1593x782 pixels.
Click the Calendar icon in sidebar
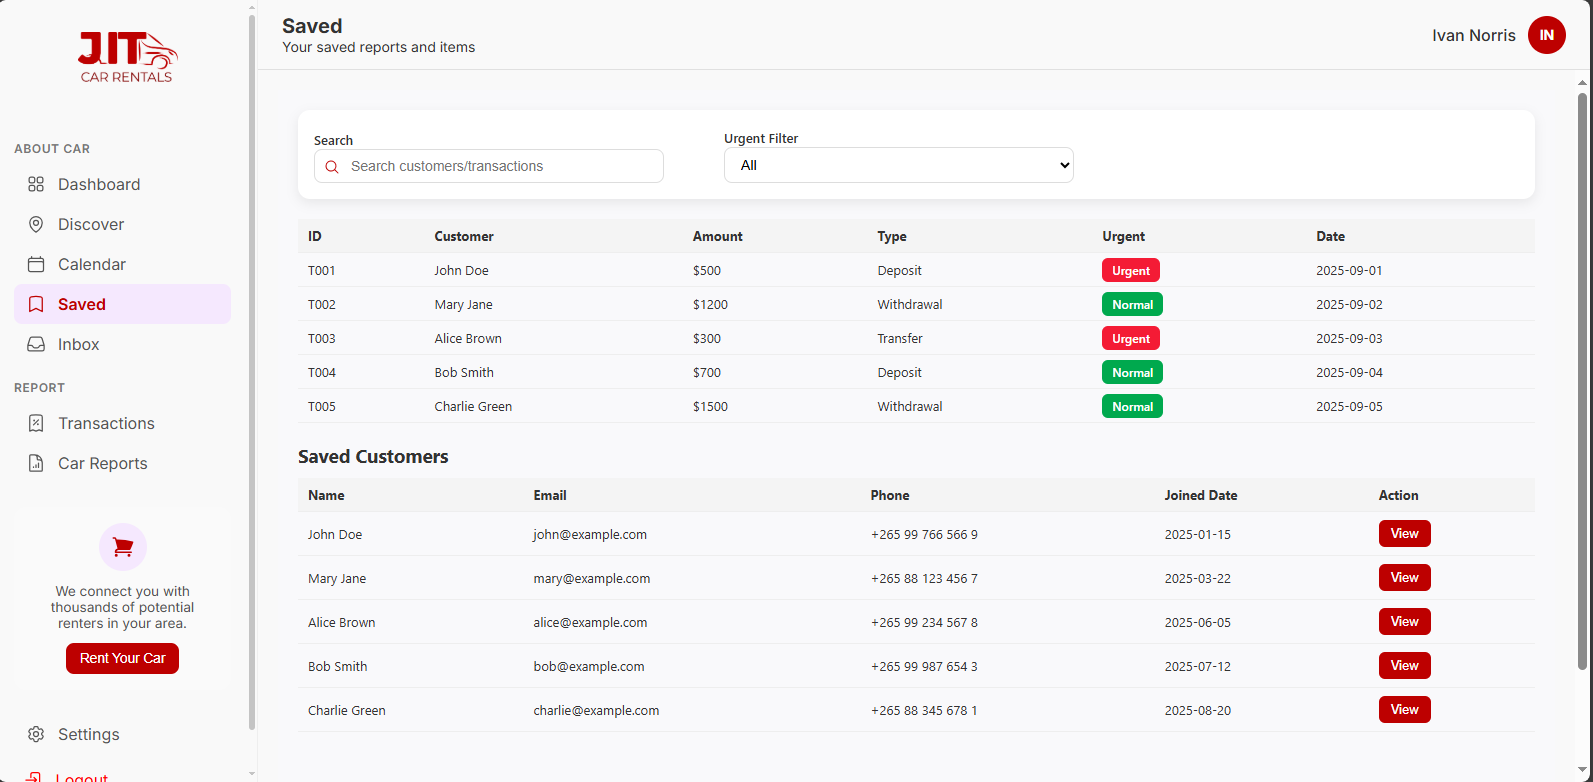(x=36, y=264)
